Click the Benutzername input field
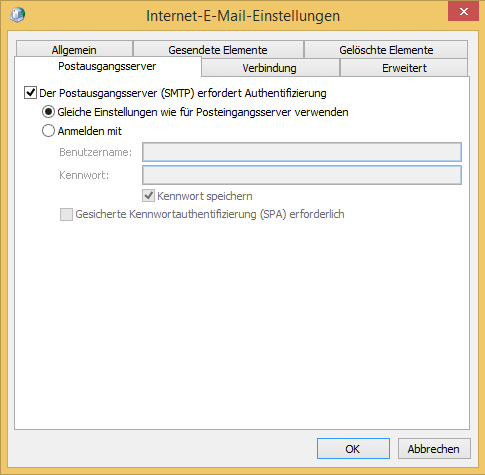 point(302,152)
